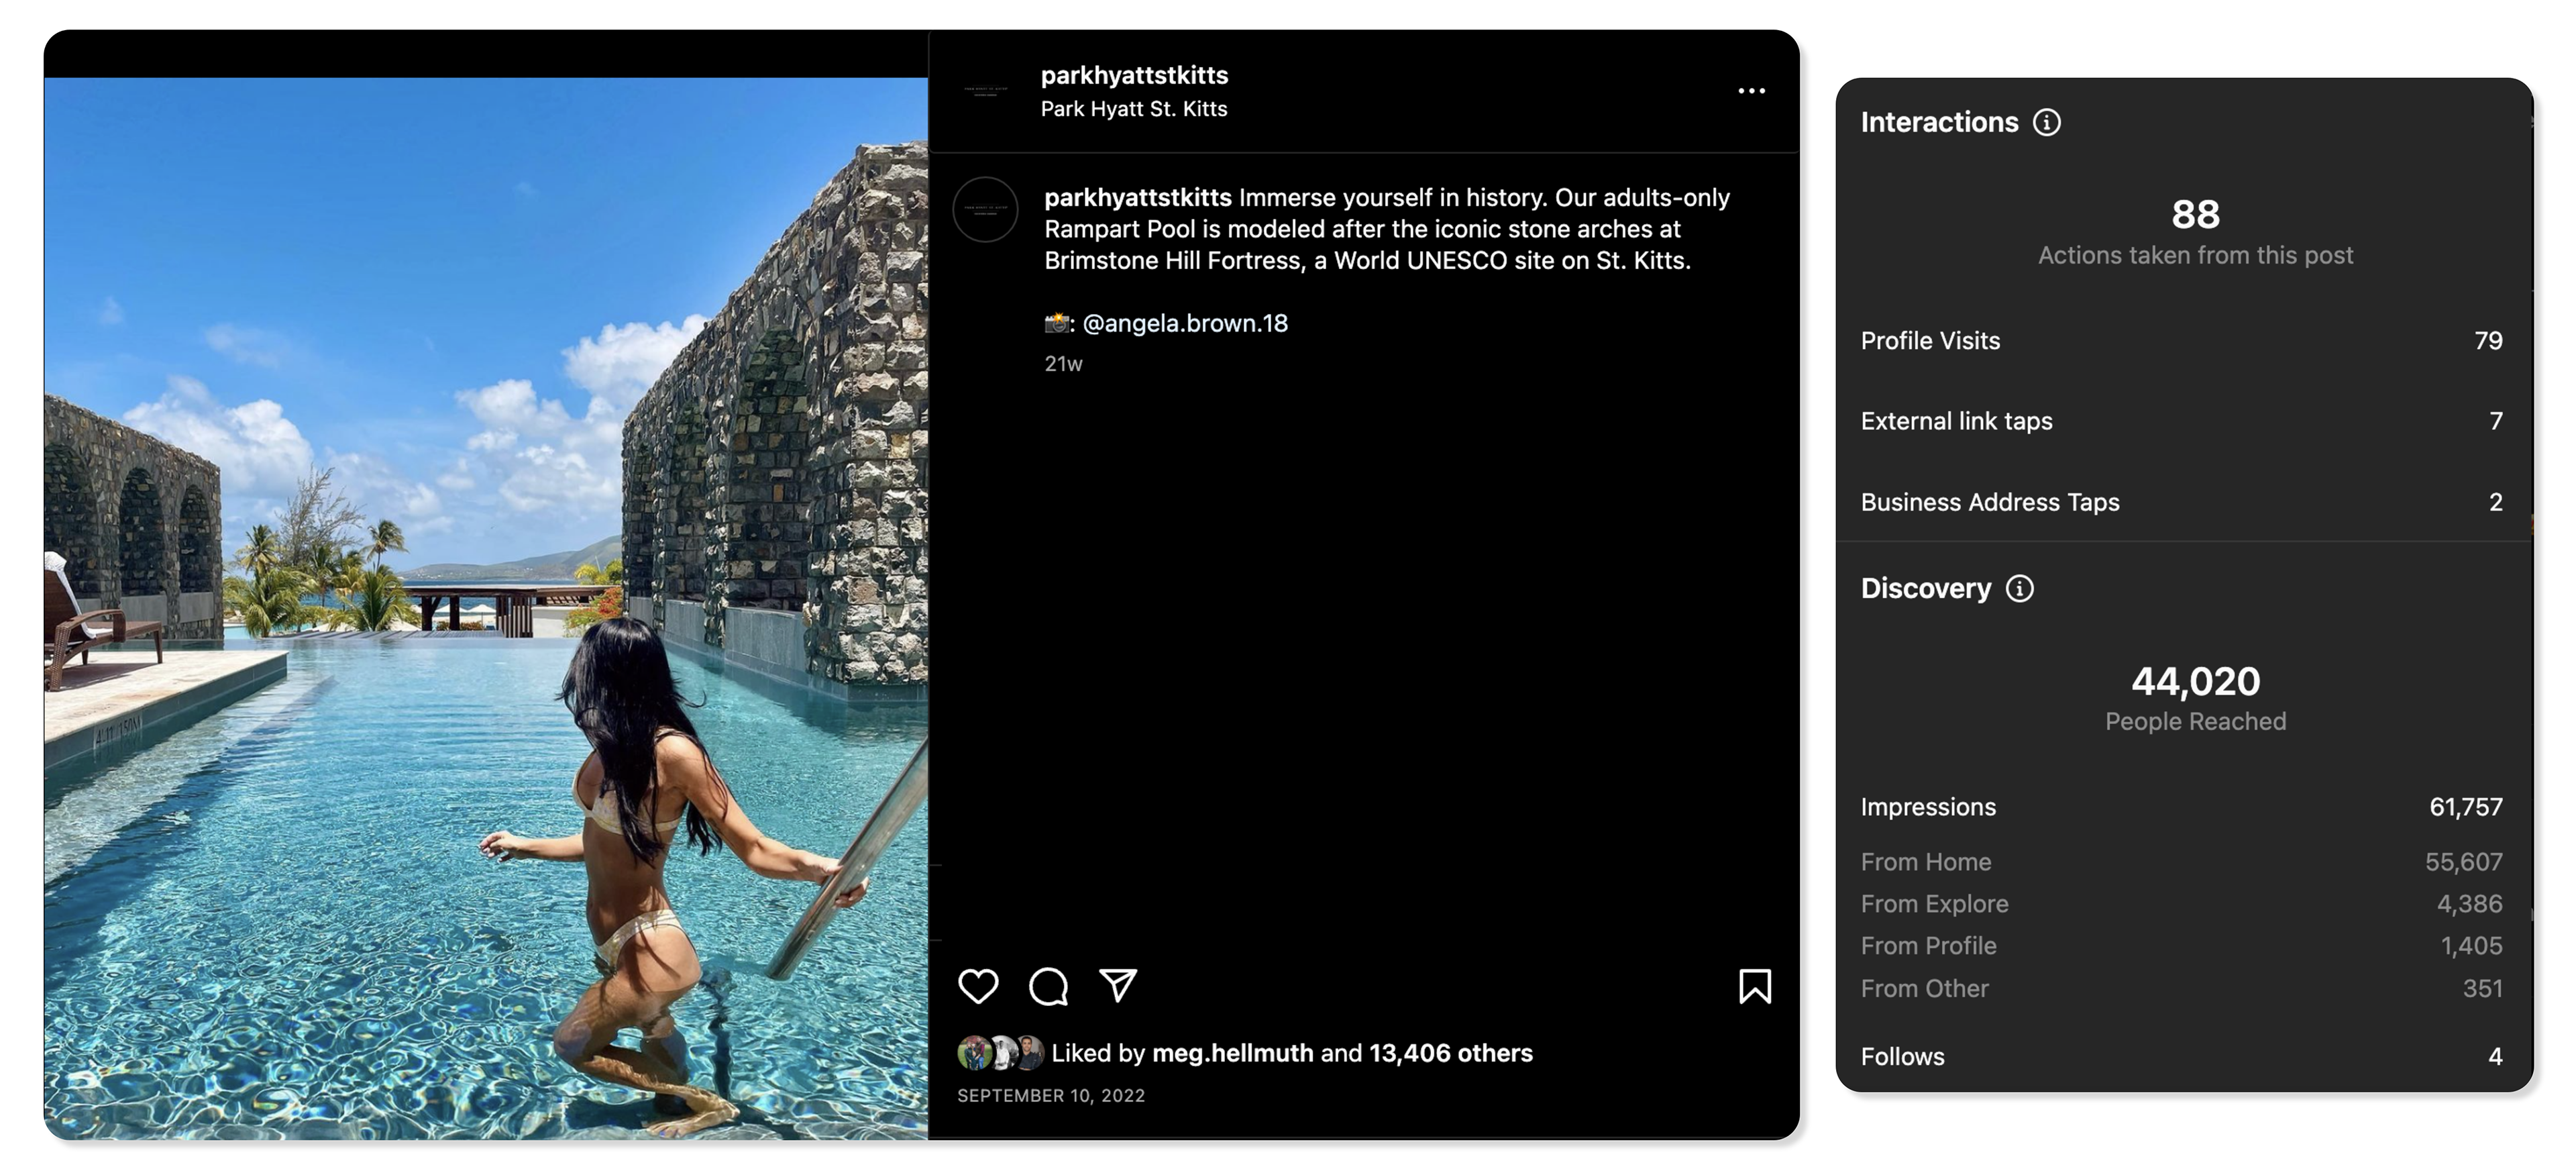Click the caption profile avatar circle
This screenshot has width=2576, height=1169.
tap(985, 210)
